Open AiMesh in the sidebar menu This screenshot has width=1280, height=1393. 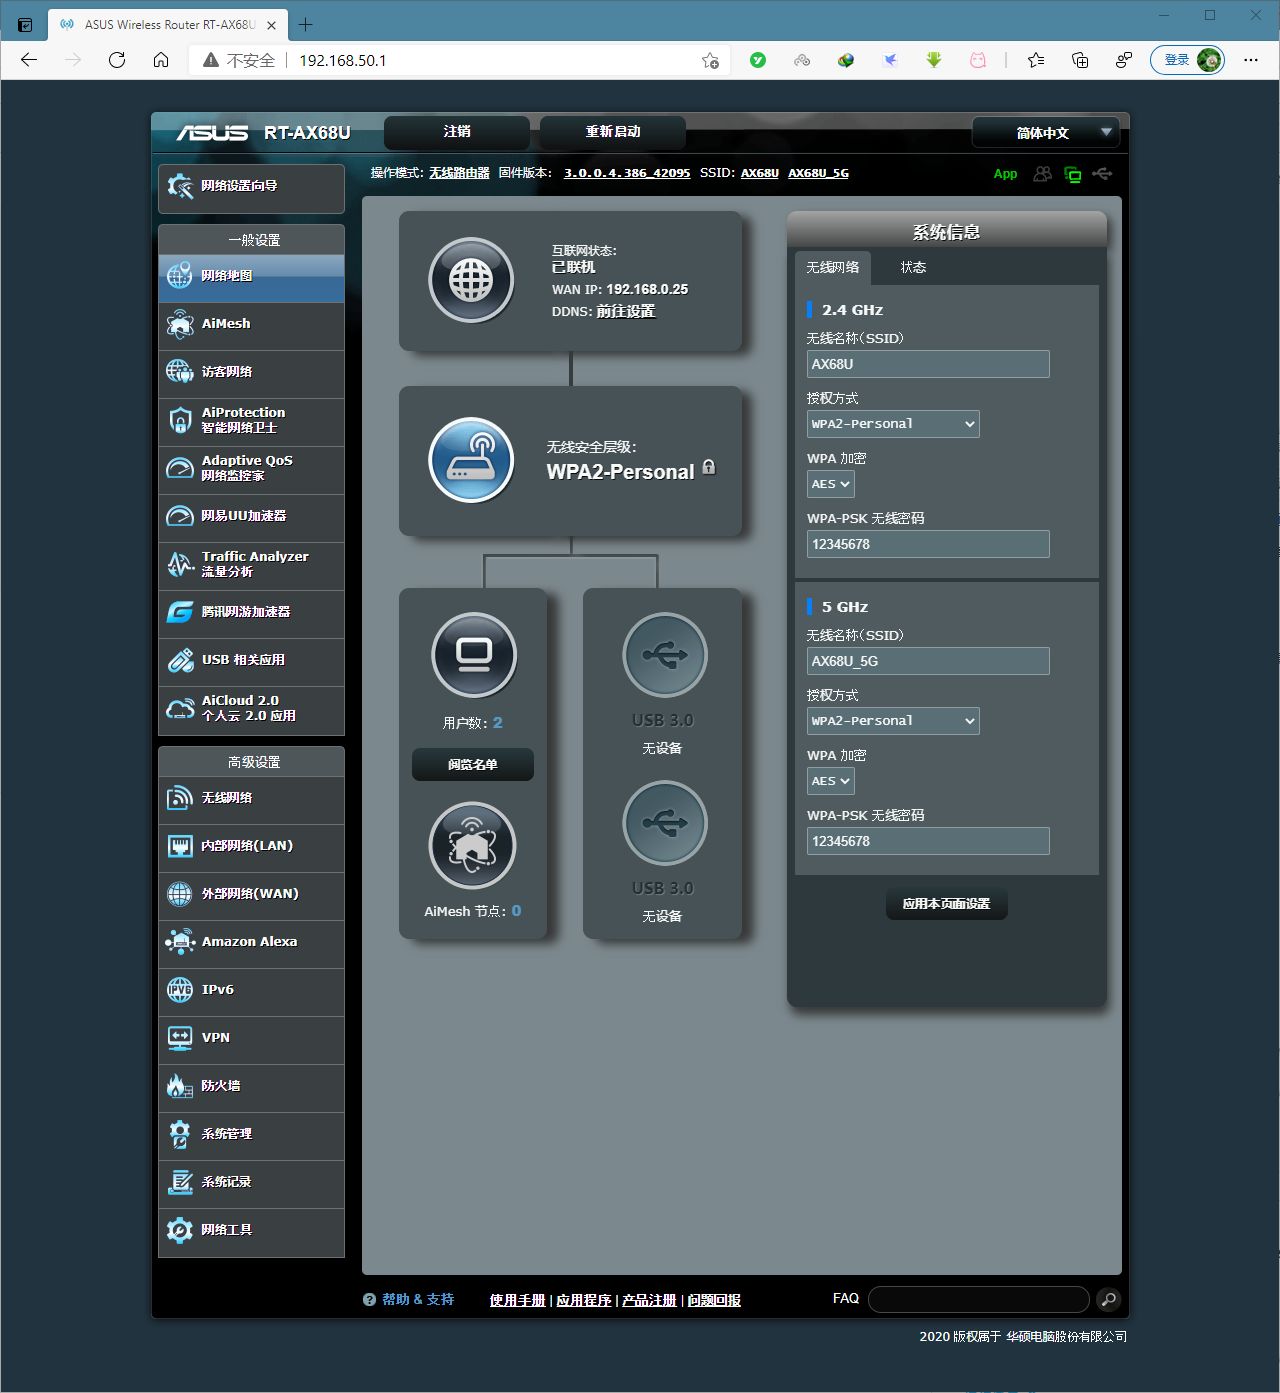251,324
